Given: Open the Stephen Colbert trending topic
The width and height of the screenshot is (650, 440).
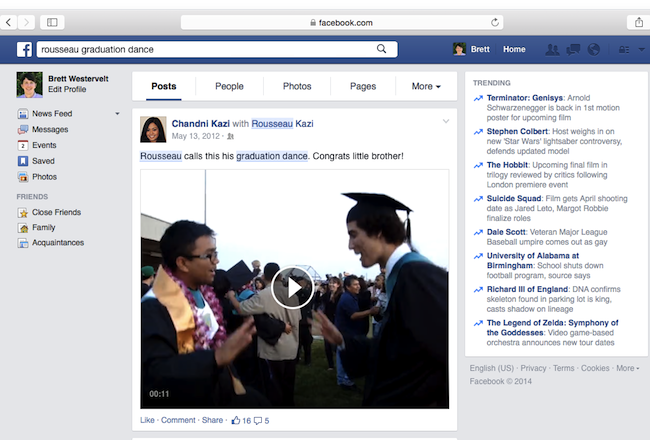Looking at the screenshot, I should [517, 131].
